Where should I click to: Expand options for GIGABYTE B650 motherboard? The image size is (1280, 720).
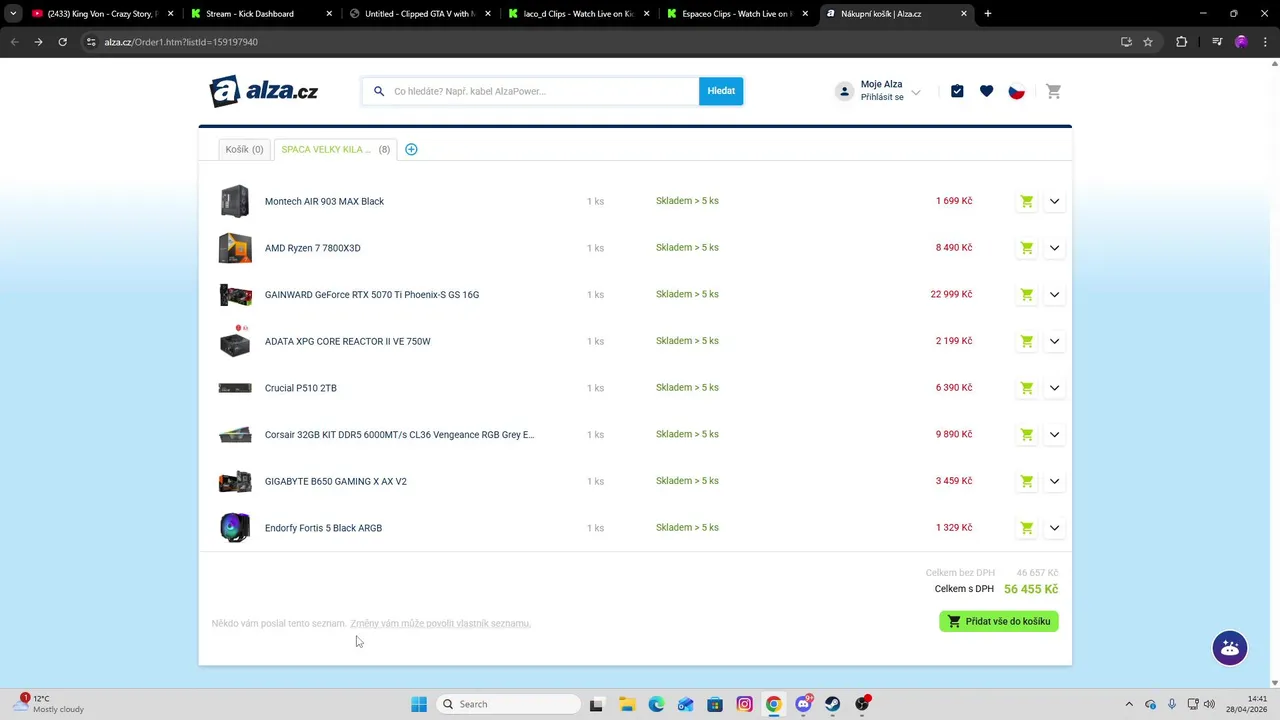point(1054,481)
